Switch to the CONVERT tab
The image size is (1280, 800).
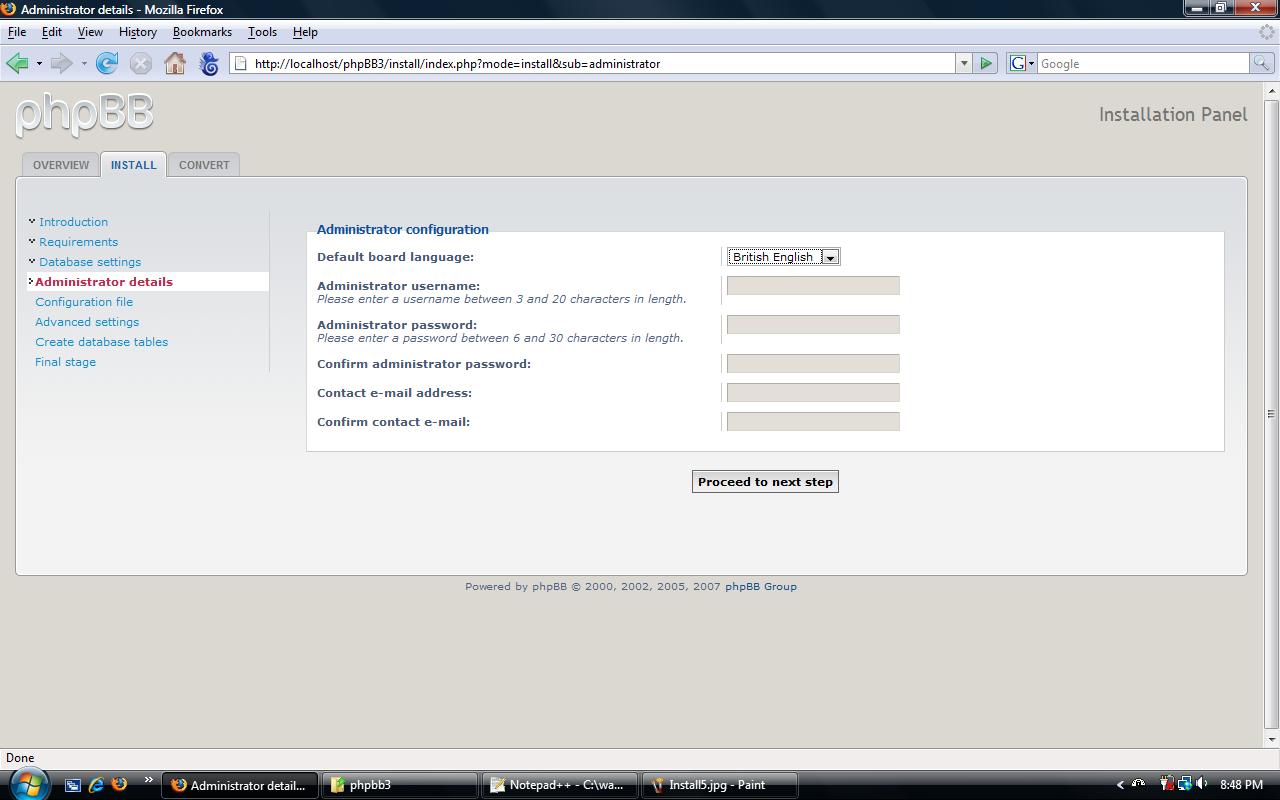point(204,165)
